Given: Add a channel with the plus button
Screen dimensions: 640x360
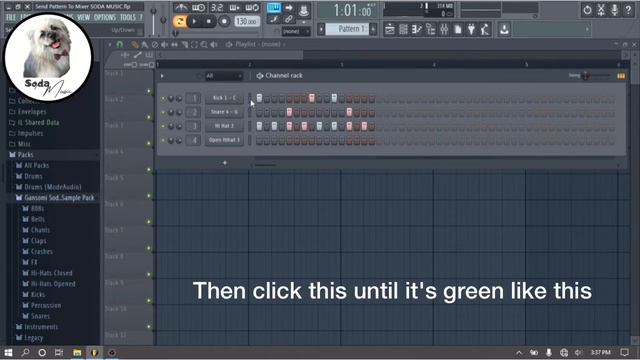Looking at the screenshot, I should [224, 163].
